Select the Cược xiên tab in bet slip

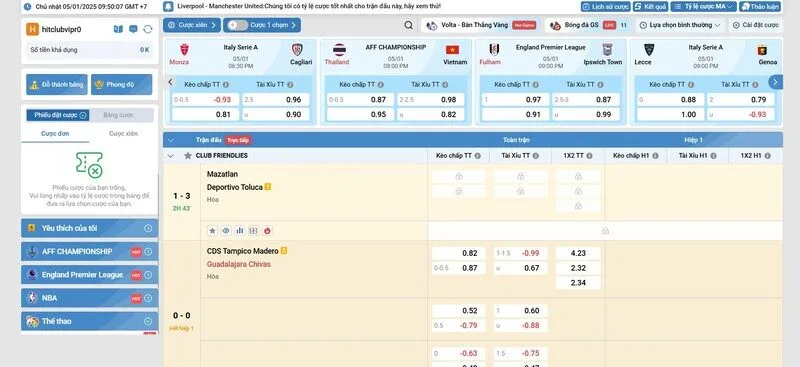pyautogui.click(x=123, y=134)
